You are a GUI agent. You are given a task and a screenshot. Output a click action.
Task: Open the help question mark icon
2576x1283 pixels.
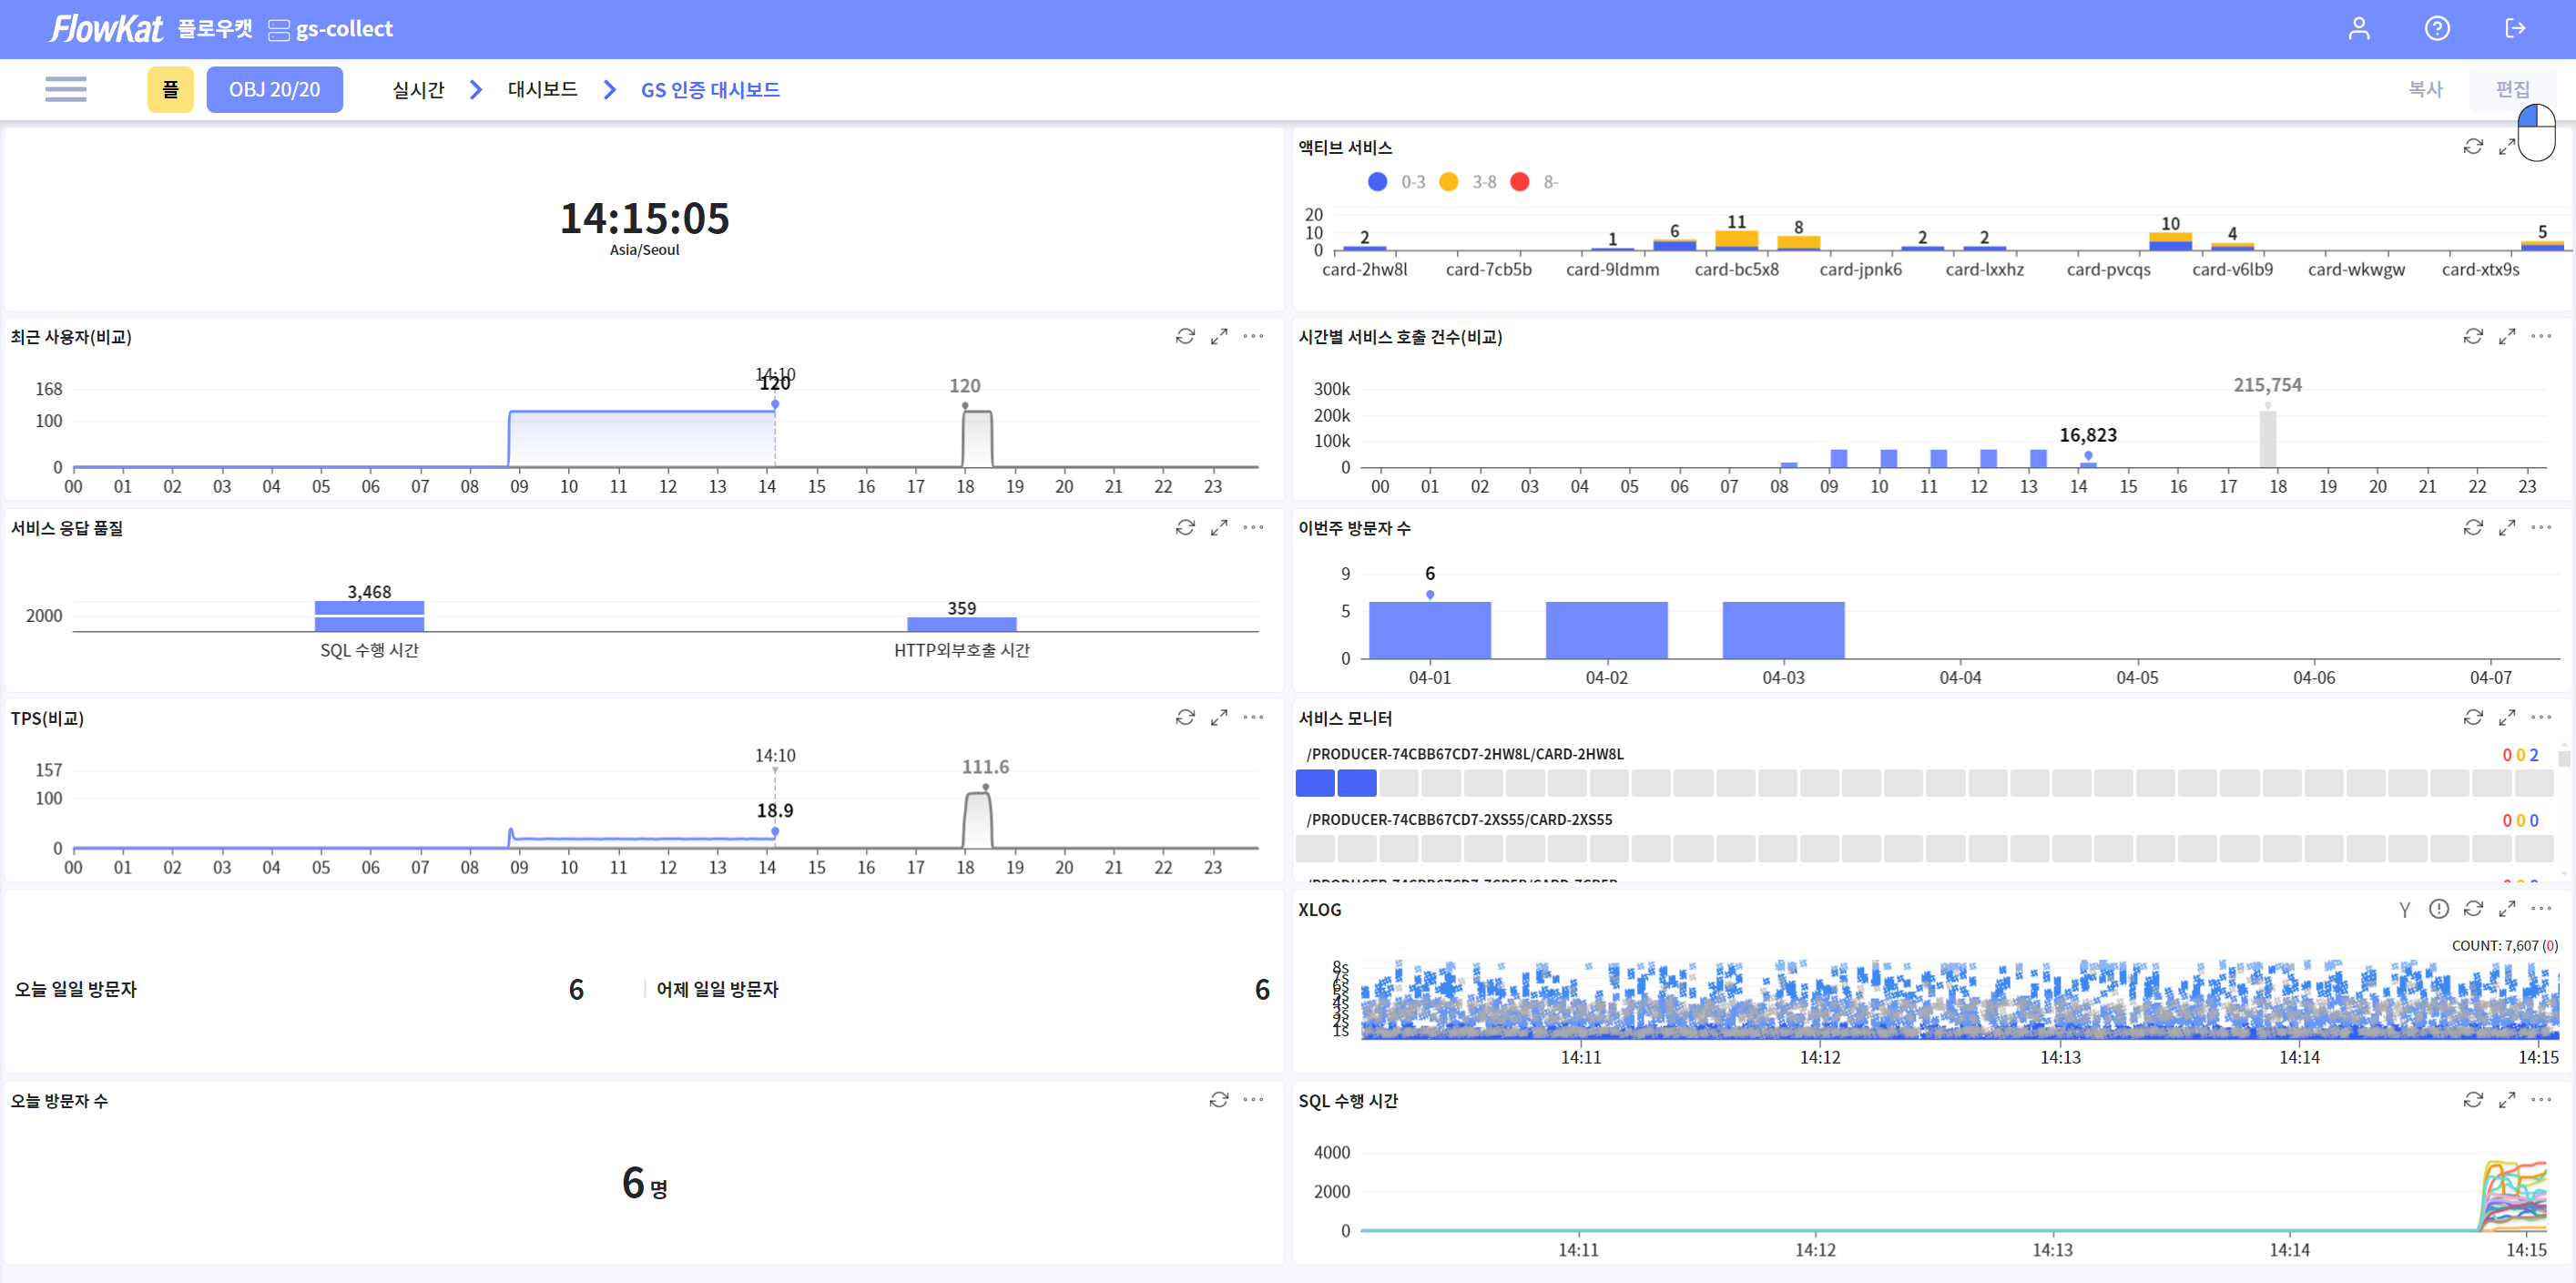pos(2437,28)
